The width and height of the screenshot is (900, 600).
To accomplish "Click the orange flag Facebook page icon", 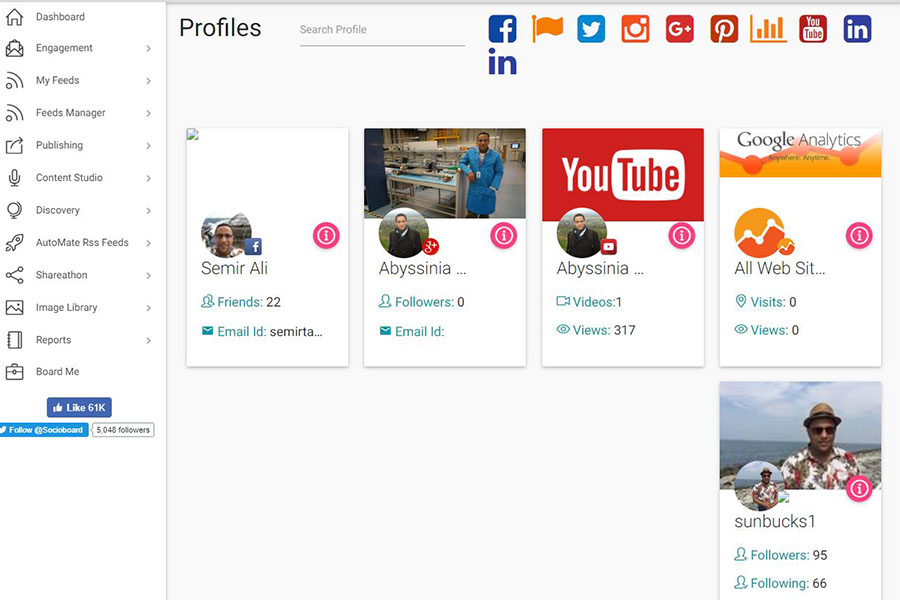I will [547, 28].
